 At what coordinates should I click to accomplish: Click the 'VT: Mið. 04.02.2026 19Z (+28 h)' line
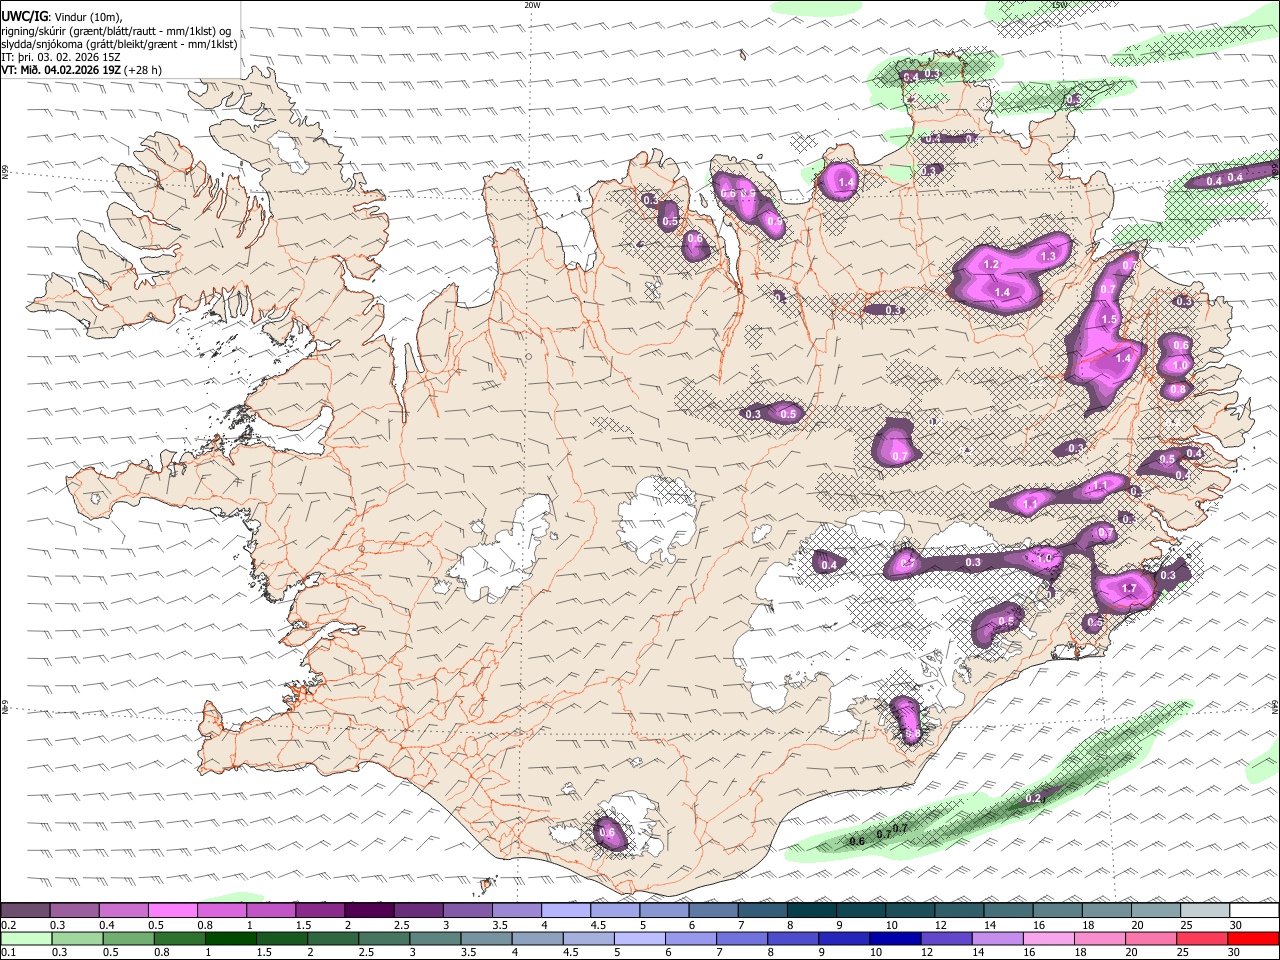(x=82, y=70)
